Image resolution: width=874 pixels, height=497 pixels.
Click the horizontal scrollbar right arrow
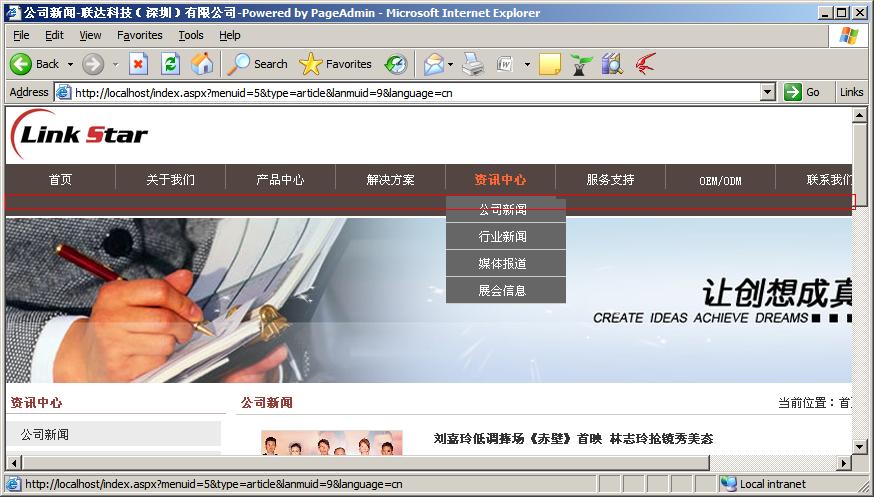tap(843, 464)
